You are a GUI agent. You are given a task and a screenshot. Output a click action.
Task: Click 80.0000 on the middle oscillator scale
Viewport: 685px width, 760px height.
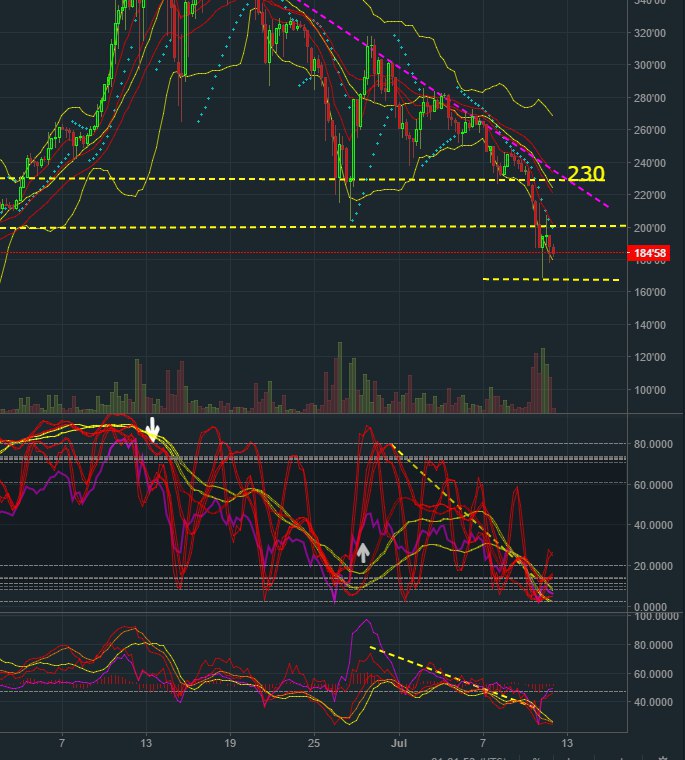point(653,444)
